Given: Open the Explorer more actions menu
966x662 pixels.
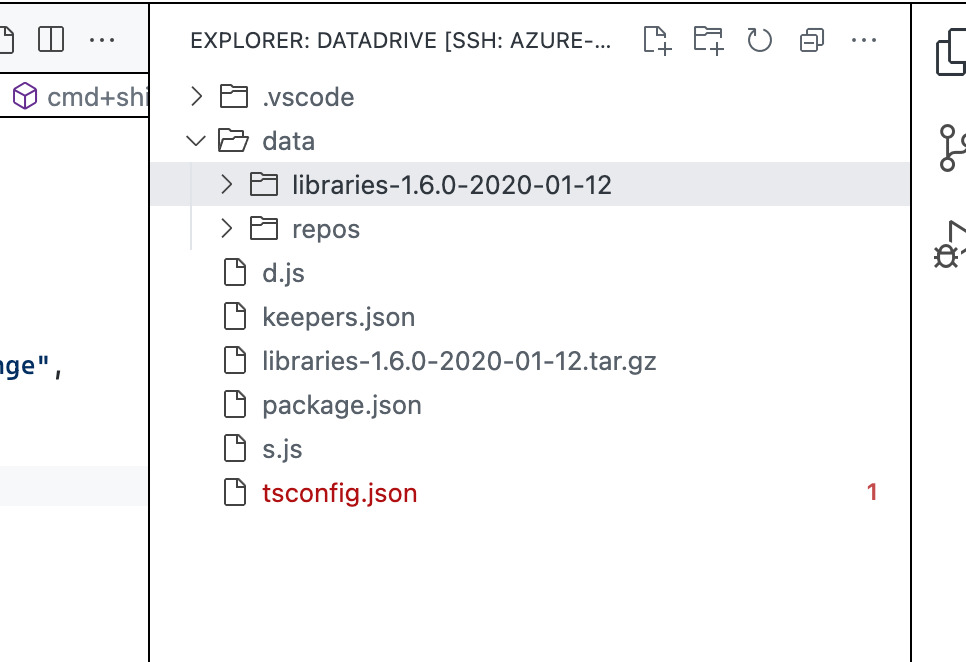Looking at the screenshot, I should click(x=864, y=40).
